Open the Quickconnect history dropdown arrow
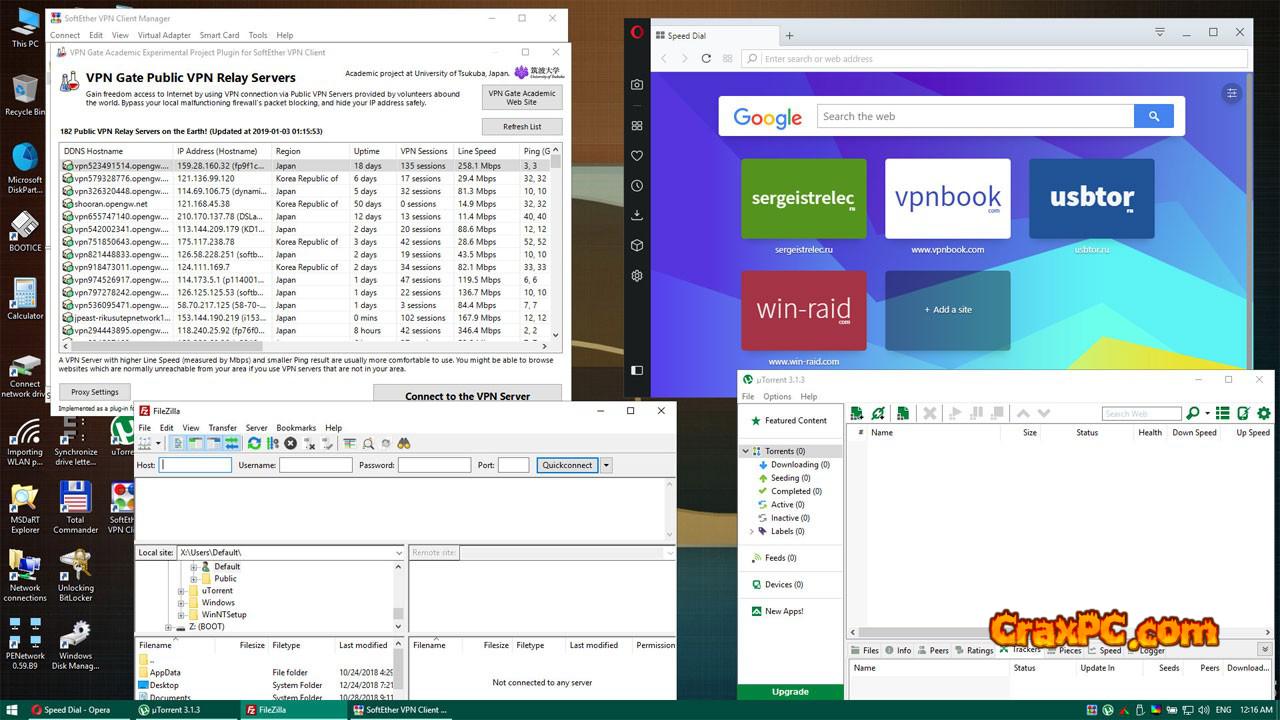Screen dimensions: 1280x720 (606, 465)
